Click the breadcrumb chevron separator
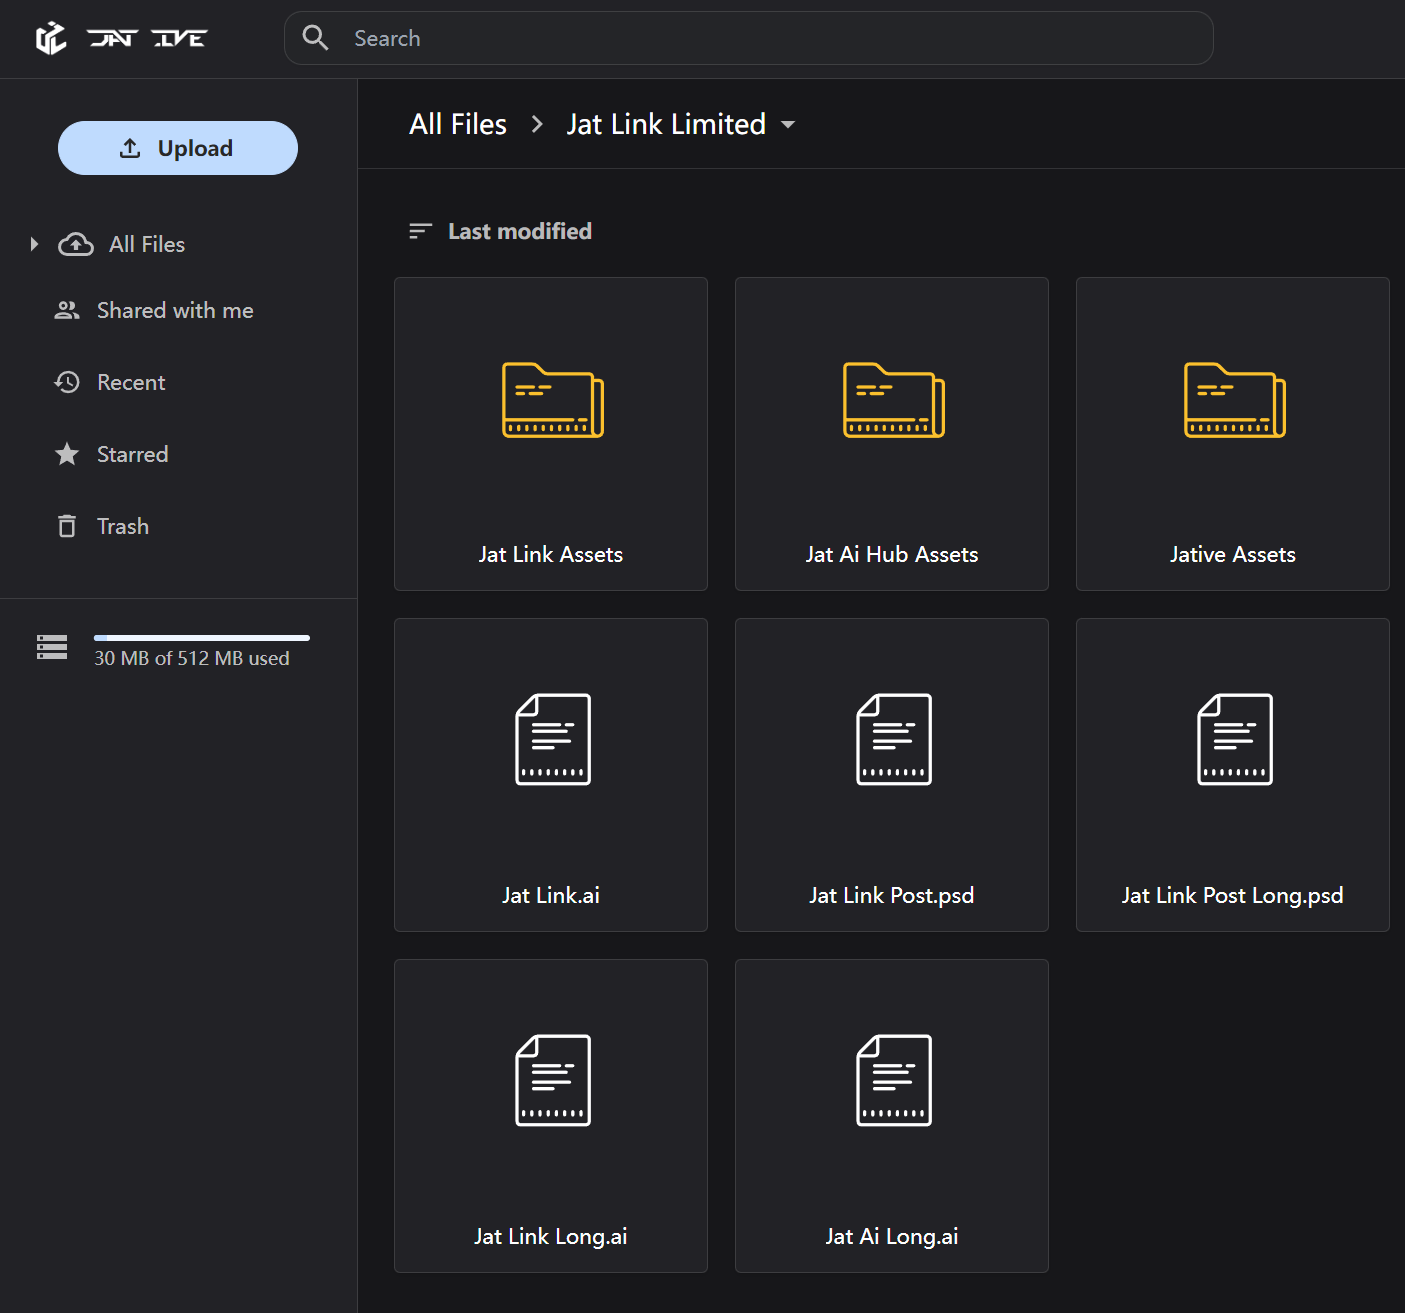1405x1313 pixels. pyautogui.click(x=537, y=124)
